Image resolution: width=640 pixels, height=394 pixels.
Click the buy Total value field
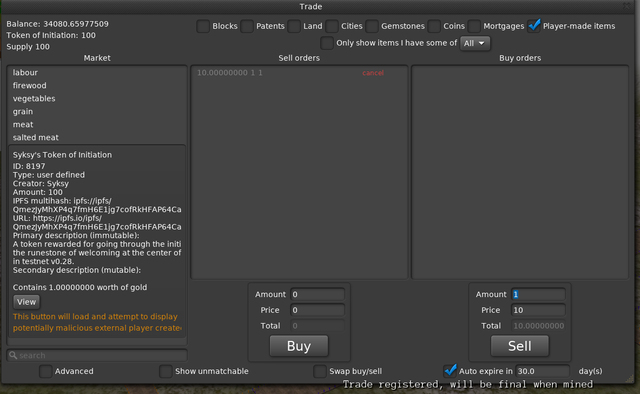pos(318,326)
